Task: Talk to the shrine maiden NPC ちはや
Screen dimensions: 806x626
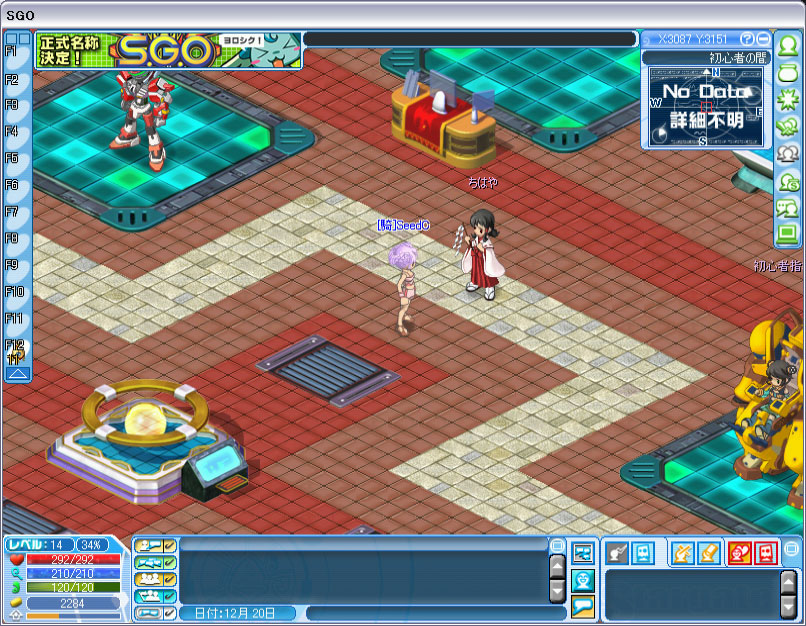Action: (x=480, y=254)
